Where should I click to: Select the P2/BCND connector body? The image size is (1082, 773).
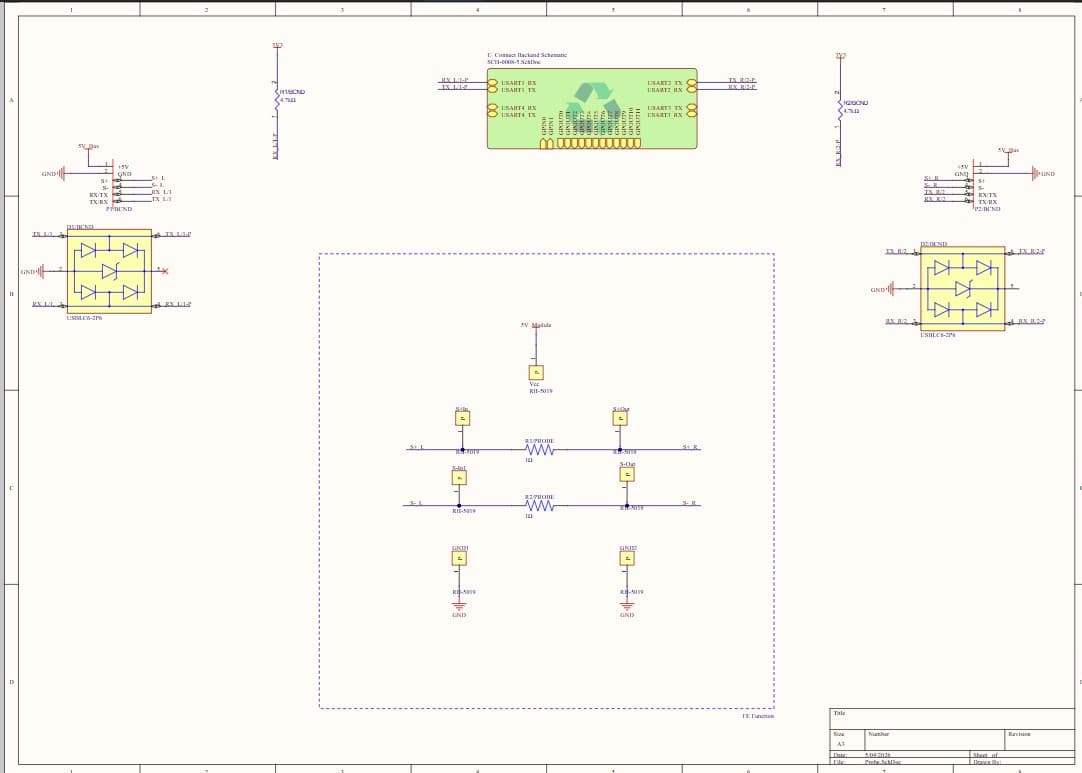(972, 182)
